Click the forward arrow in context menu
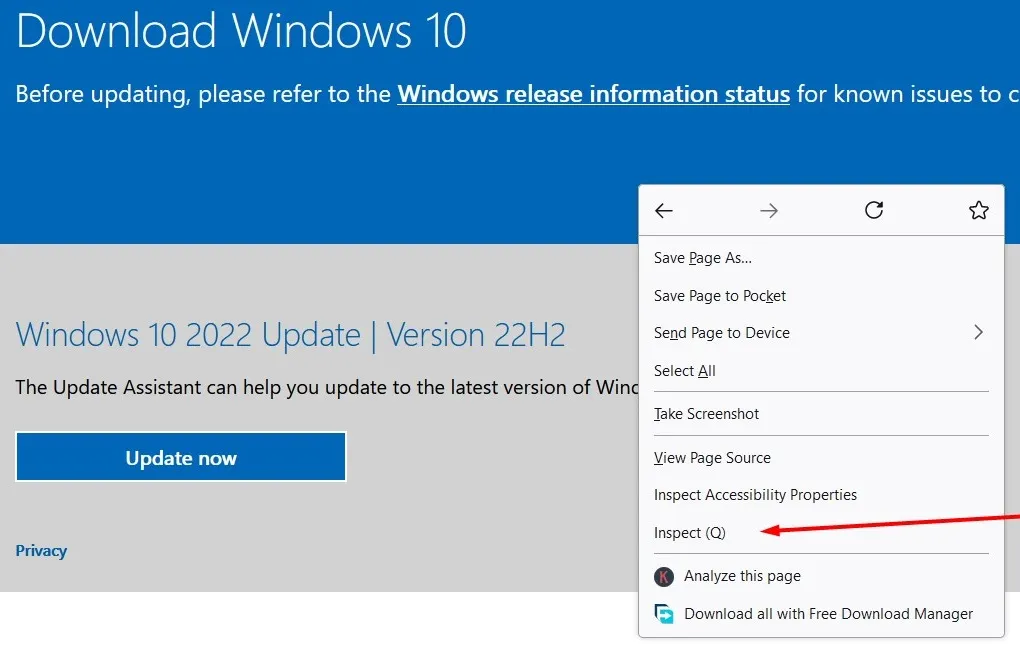The width and height of the screenshot is (1020, 650). [x=769, y=211]
